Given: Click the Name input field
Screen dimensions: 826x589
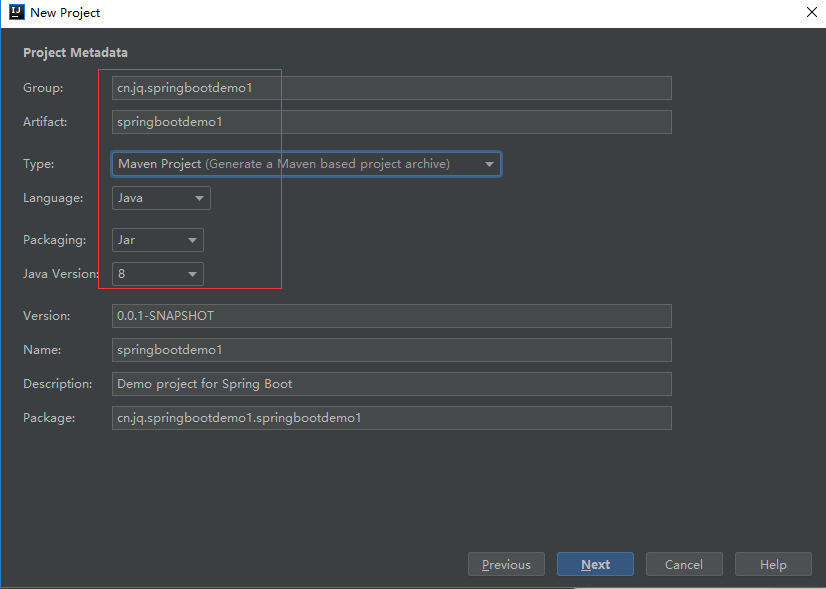Looking at the screenshot, I should tap(391, 350).
